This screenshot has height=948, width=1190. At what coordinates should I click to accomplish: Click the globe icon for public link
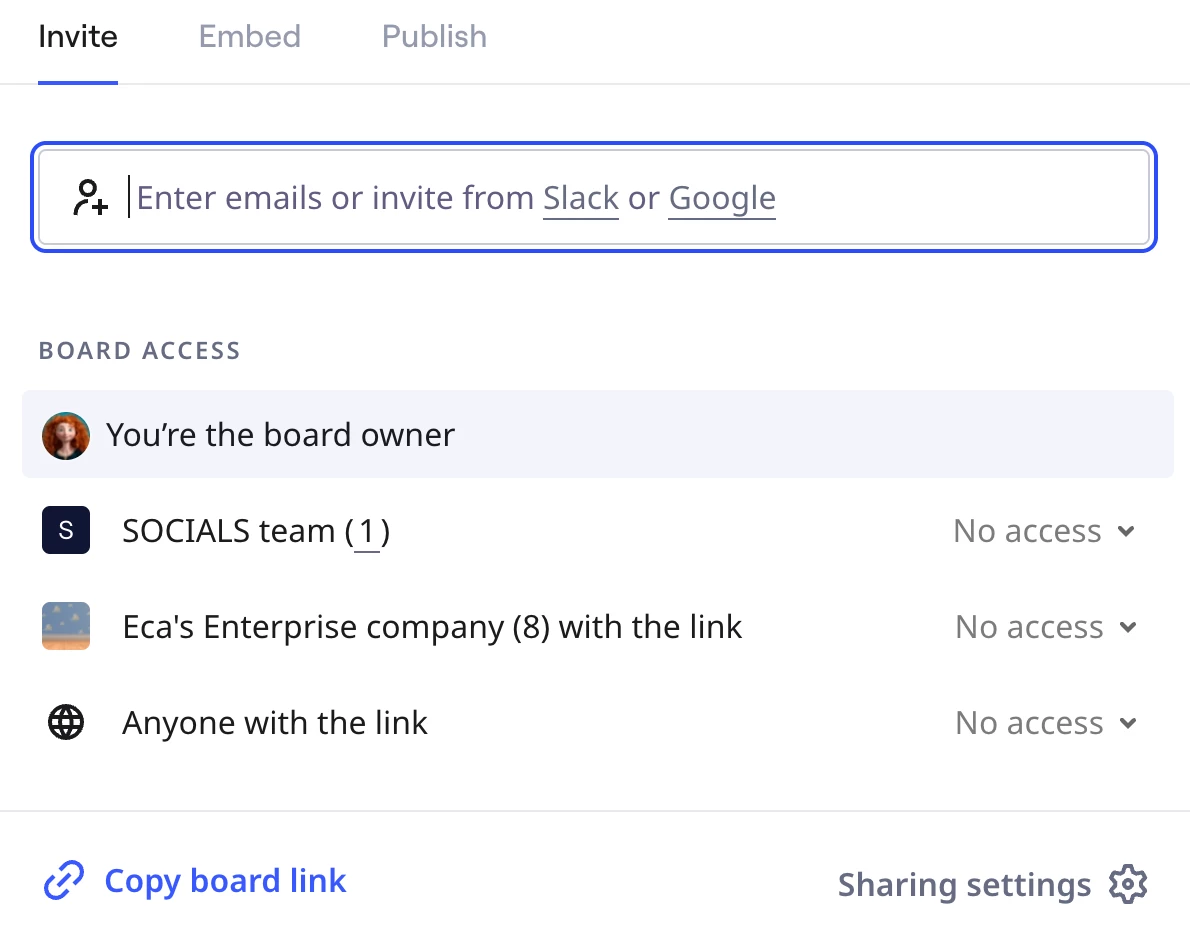coord(66,722)
